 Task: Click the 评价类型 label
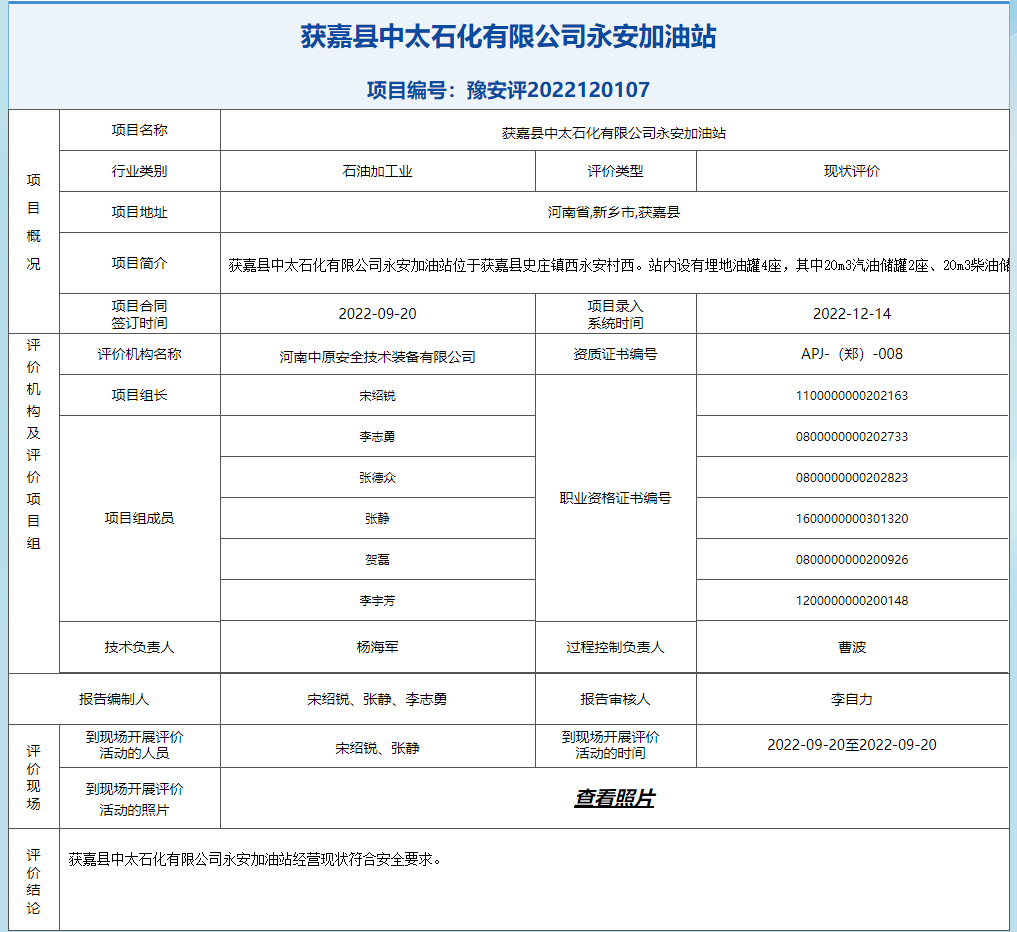click(616, 171)
